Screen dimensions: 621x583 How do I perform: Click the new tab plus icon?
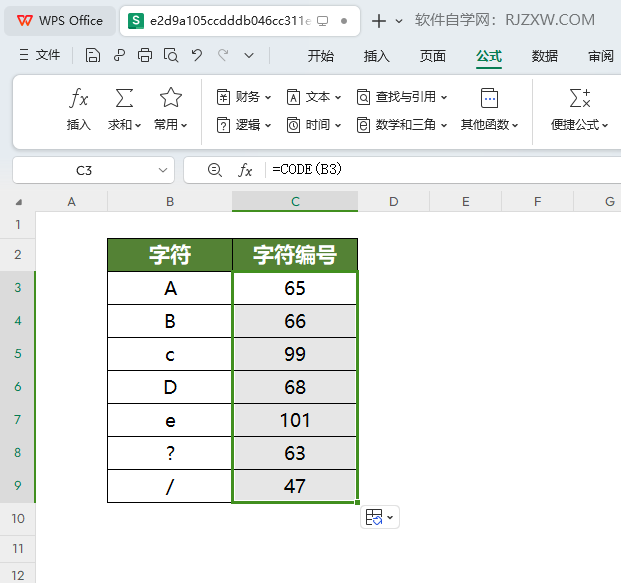(379, 21)
